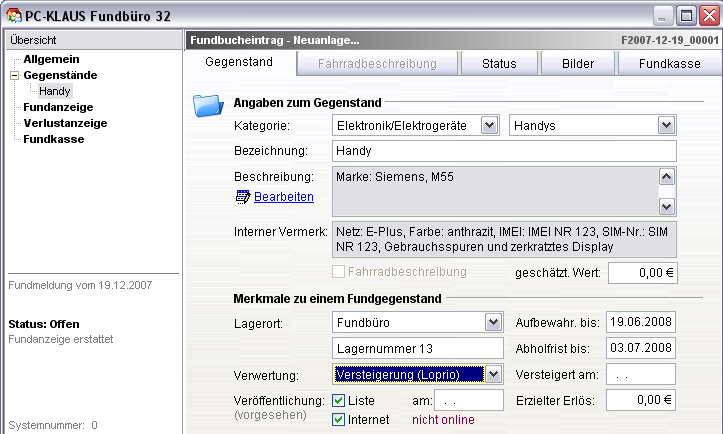The height and width of the screenshot is (434, 723).
Task: Select Verlustanzeige in the overview tree
Action: tap(65, 123)
